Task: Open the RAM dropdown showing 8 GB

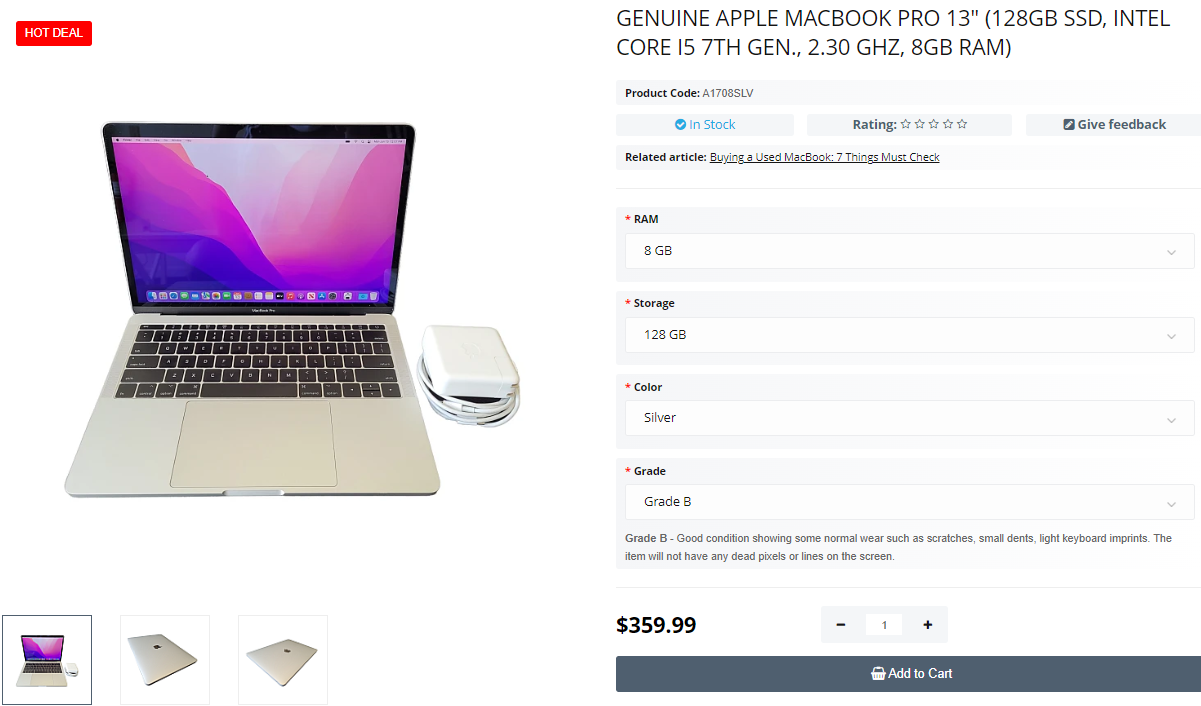Action: [910, 251]
